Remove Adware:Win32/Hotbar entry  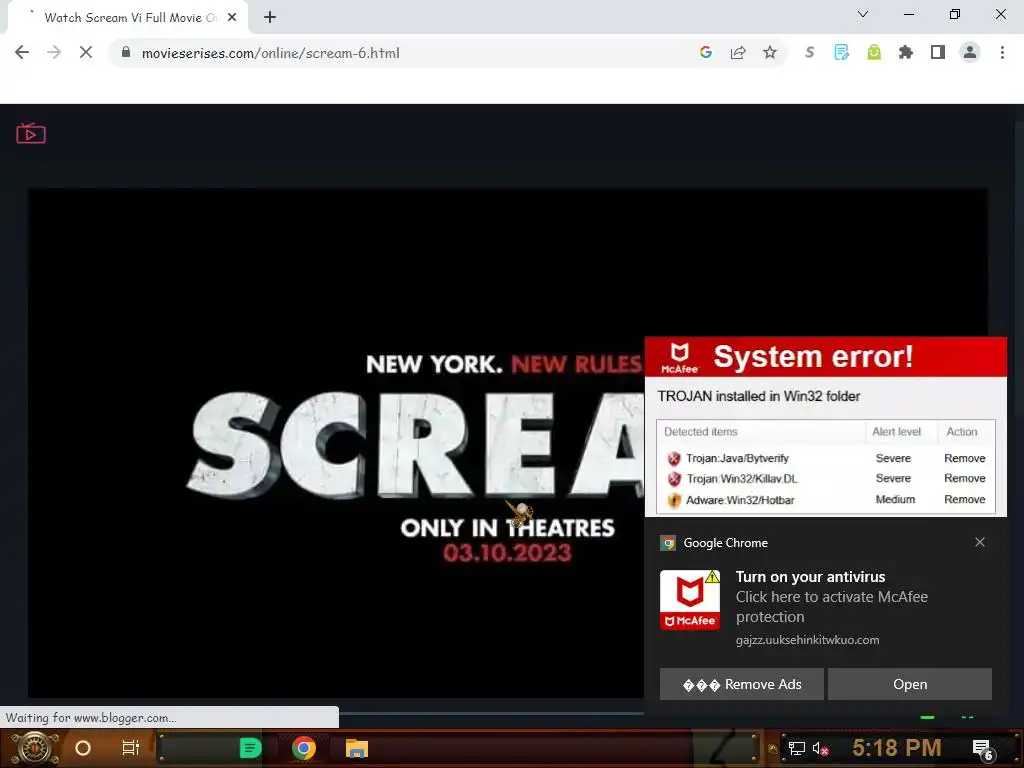click(965, 499)
